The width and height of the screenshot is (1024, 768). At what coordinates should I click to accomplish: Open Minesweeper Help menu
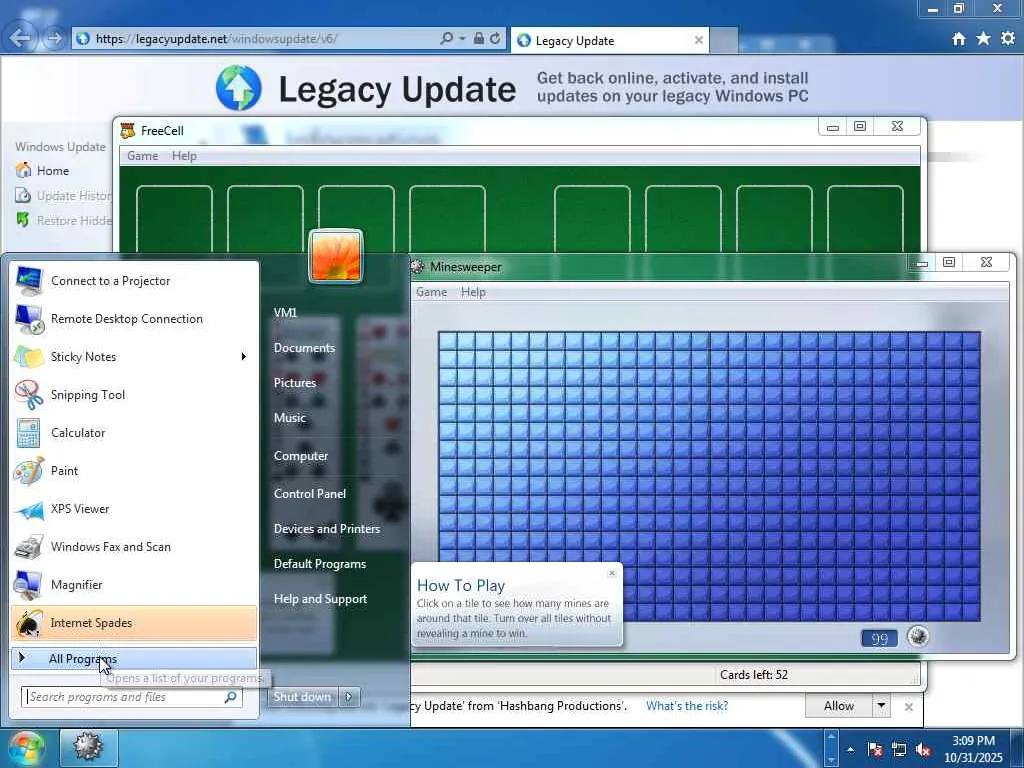click(473, 292)
